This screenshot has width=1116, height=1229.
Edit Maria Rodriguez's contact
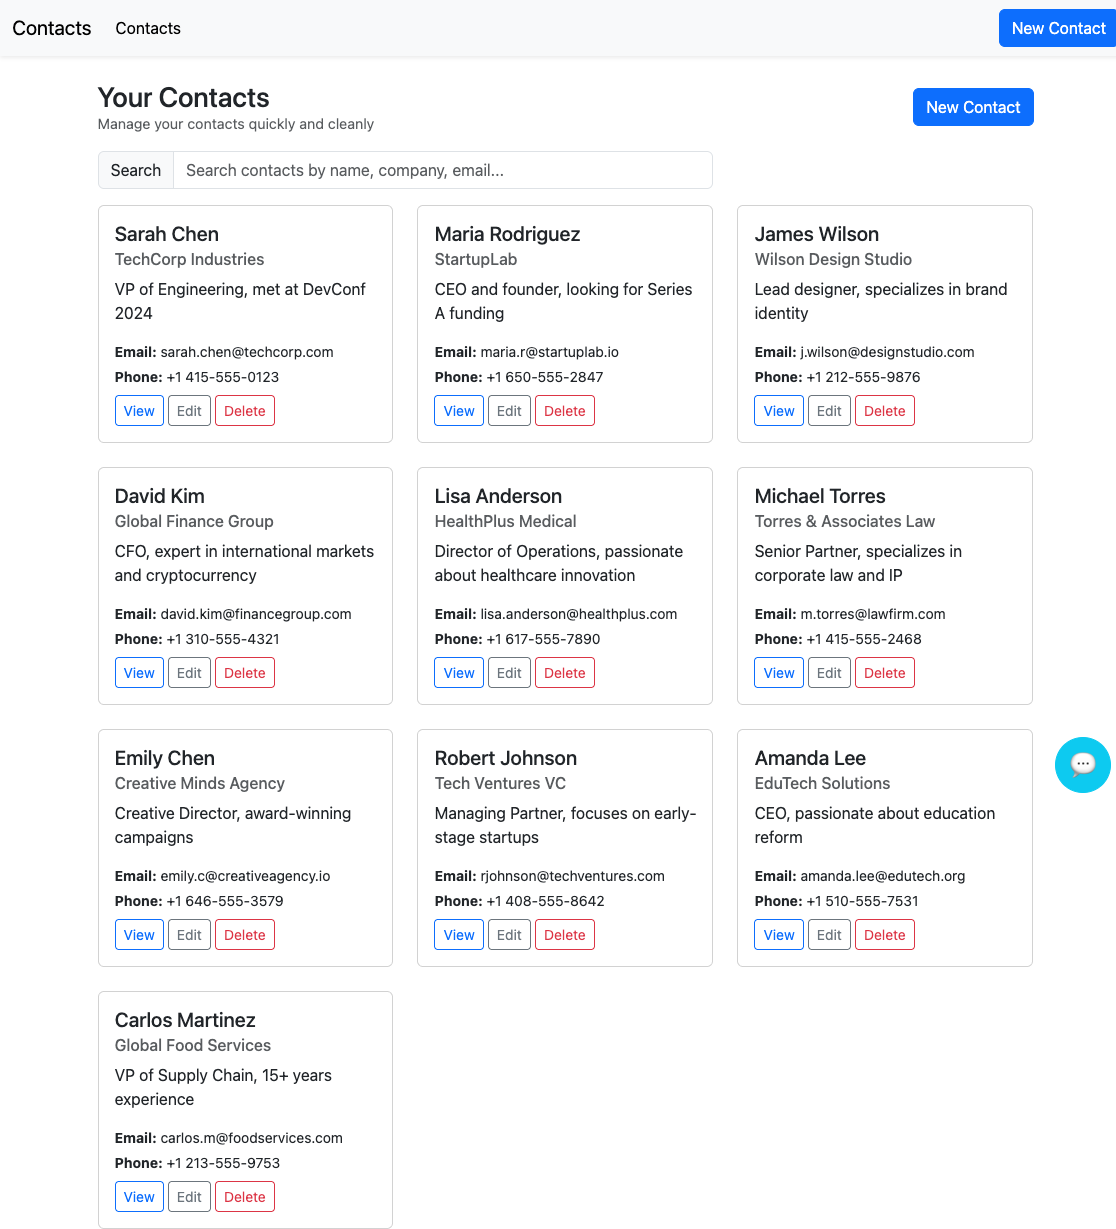click(x=509, y=411)
